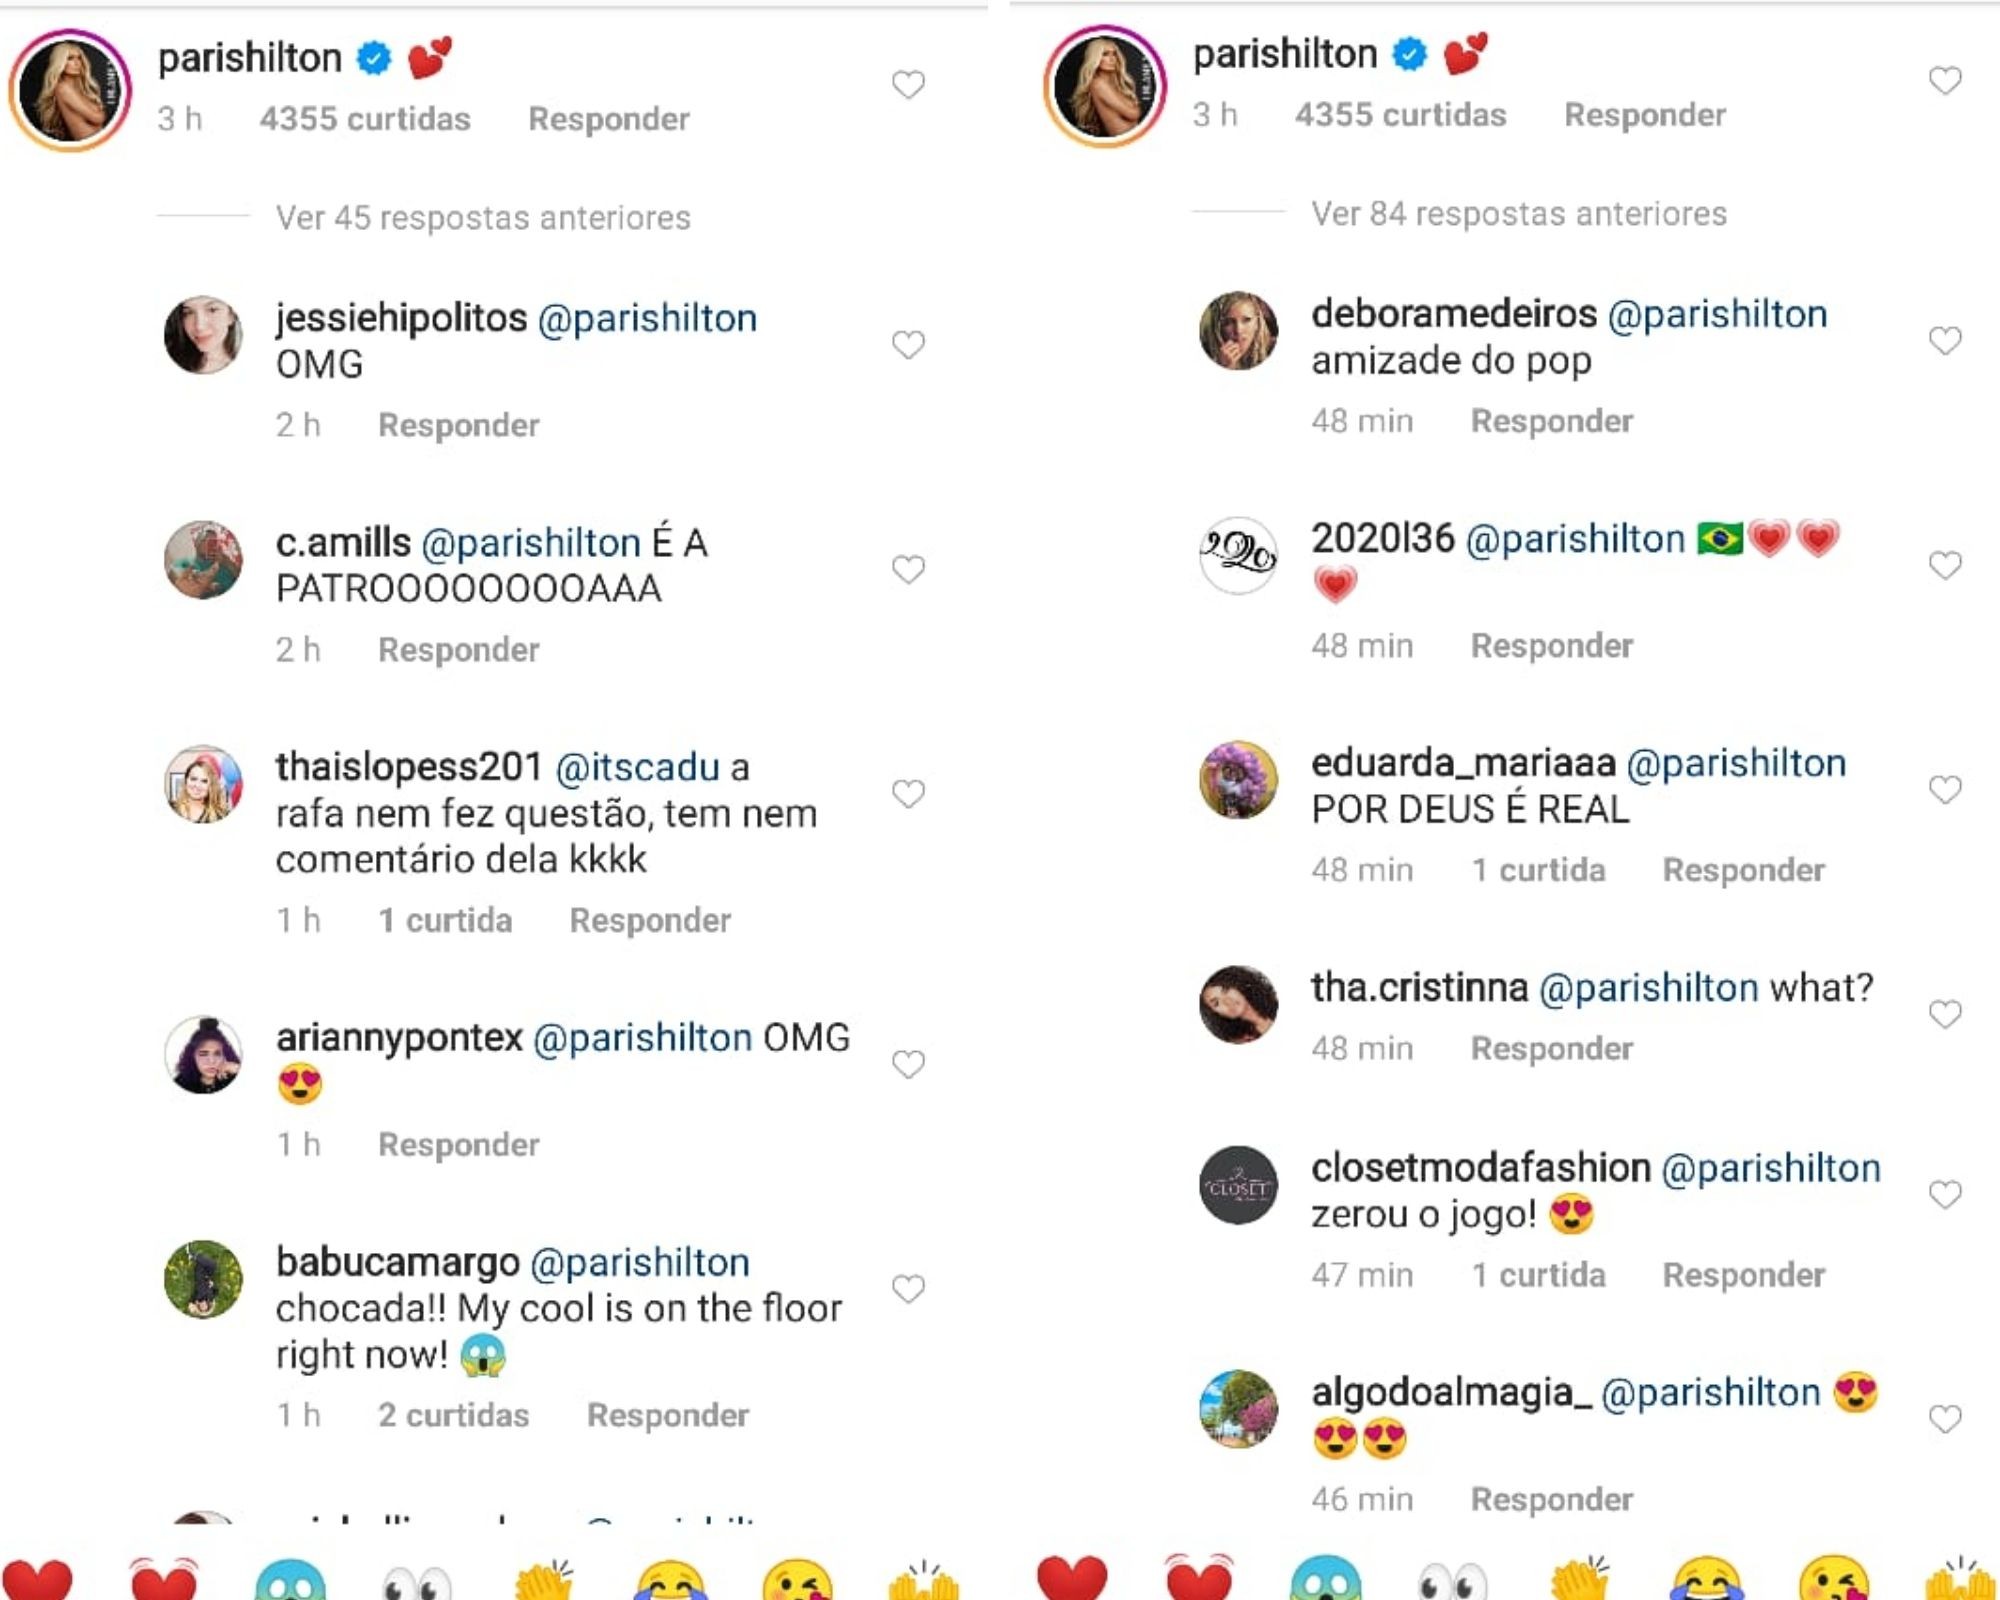The height and width of the screenshot is (1600, 2000).
Task: Tap heart next to babucamargo's comment
Action: pyautogui.click(x=908, y=1289)
